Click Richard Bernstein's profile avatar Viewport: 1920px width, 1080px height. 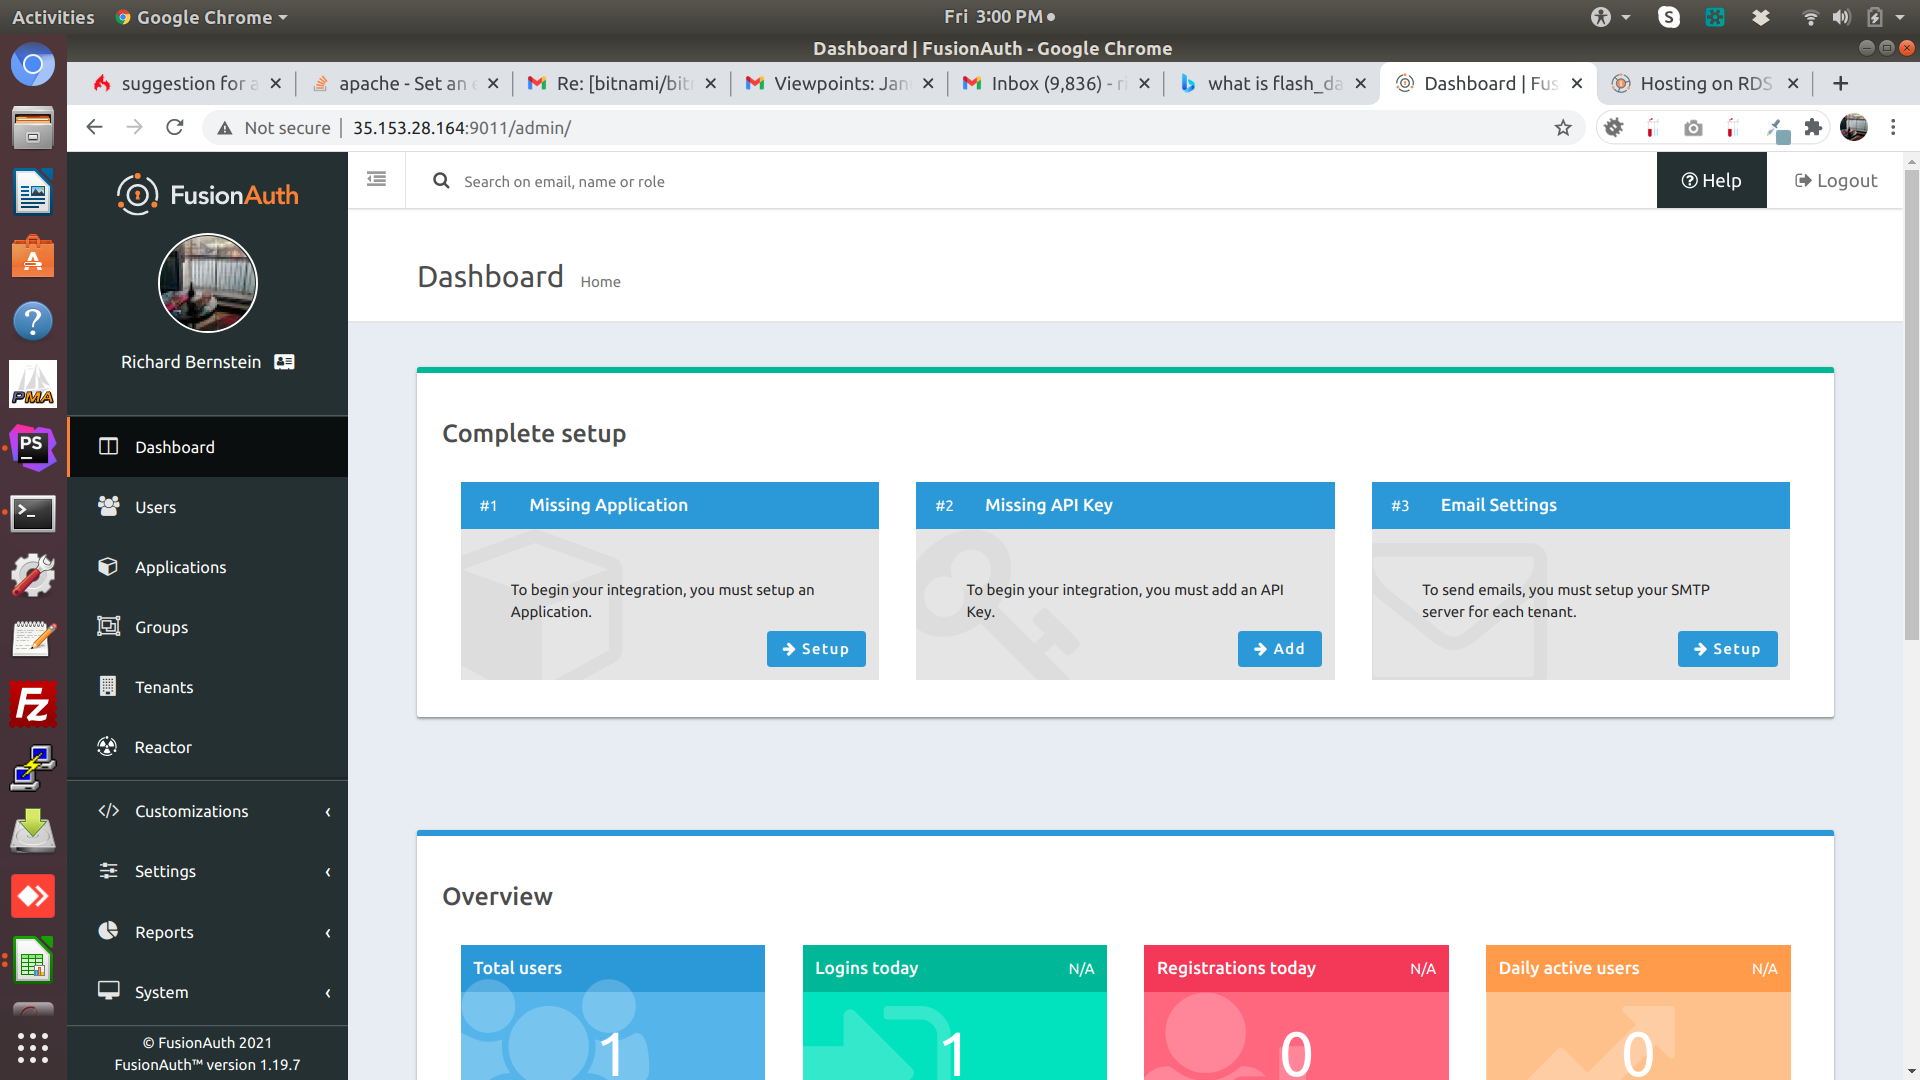(208, 283)
